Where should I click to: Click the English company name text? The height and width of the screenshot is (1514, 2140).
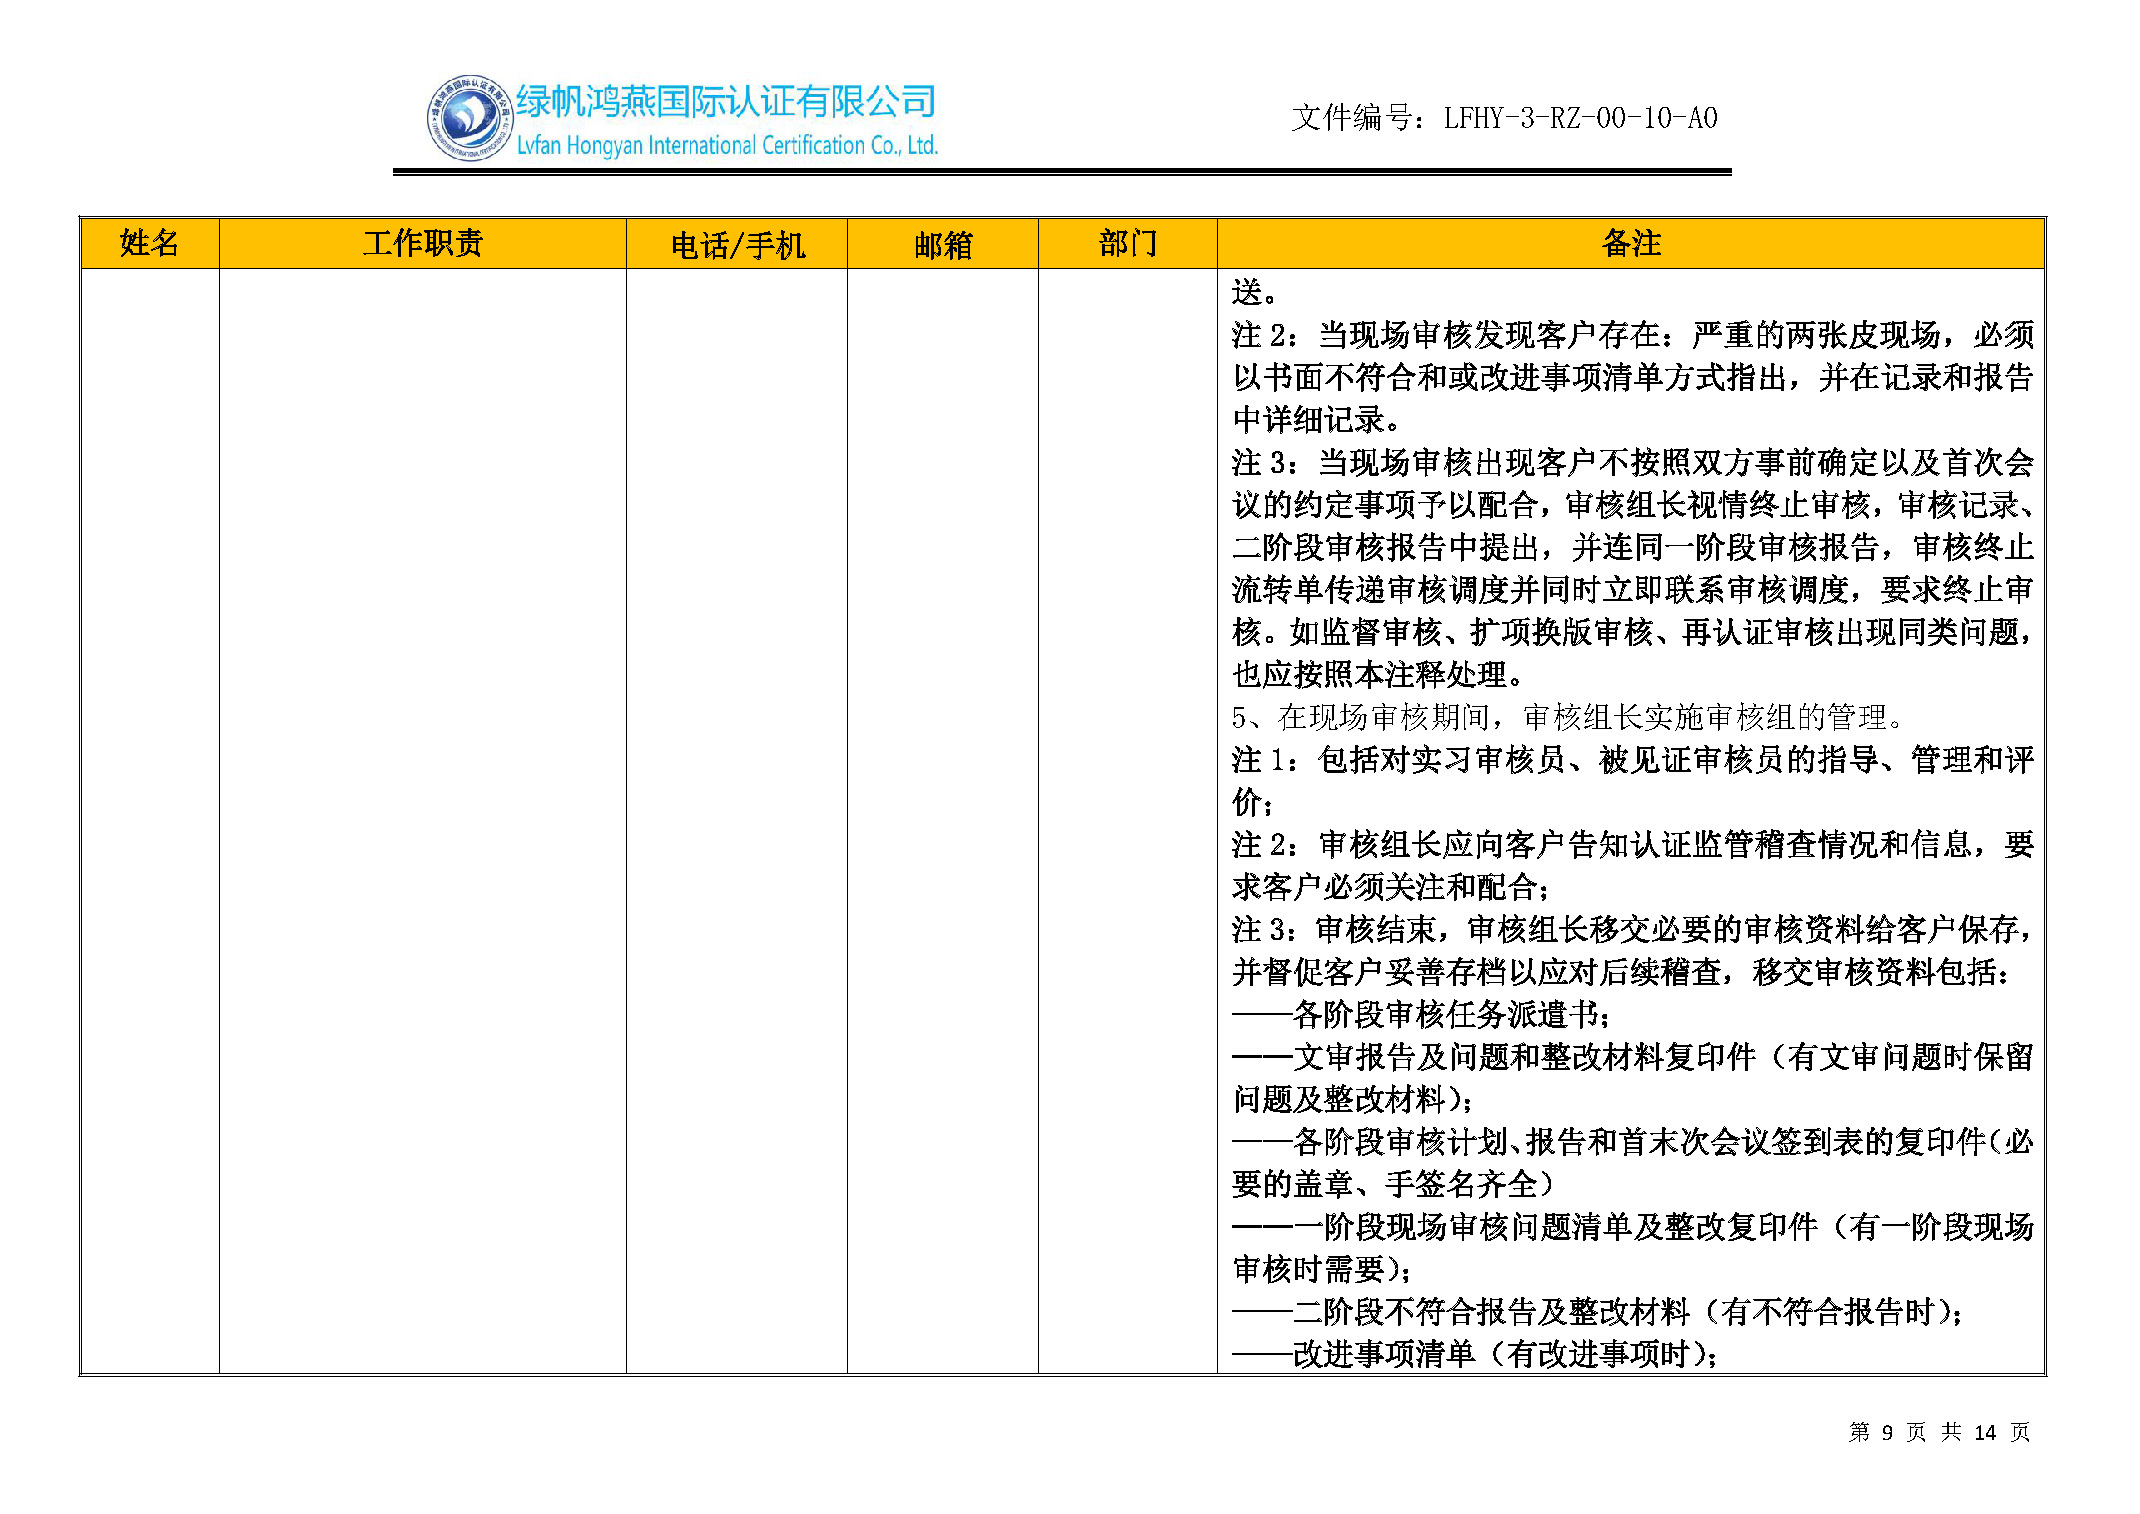(x=726, y=146)
